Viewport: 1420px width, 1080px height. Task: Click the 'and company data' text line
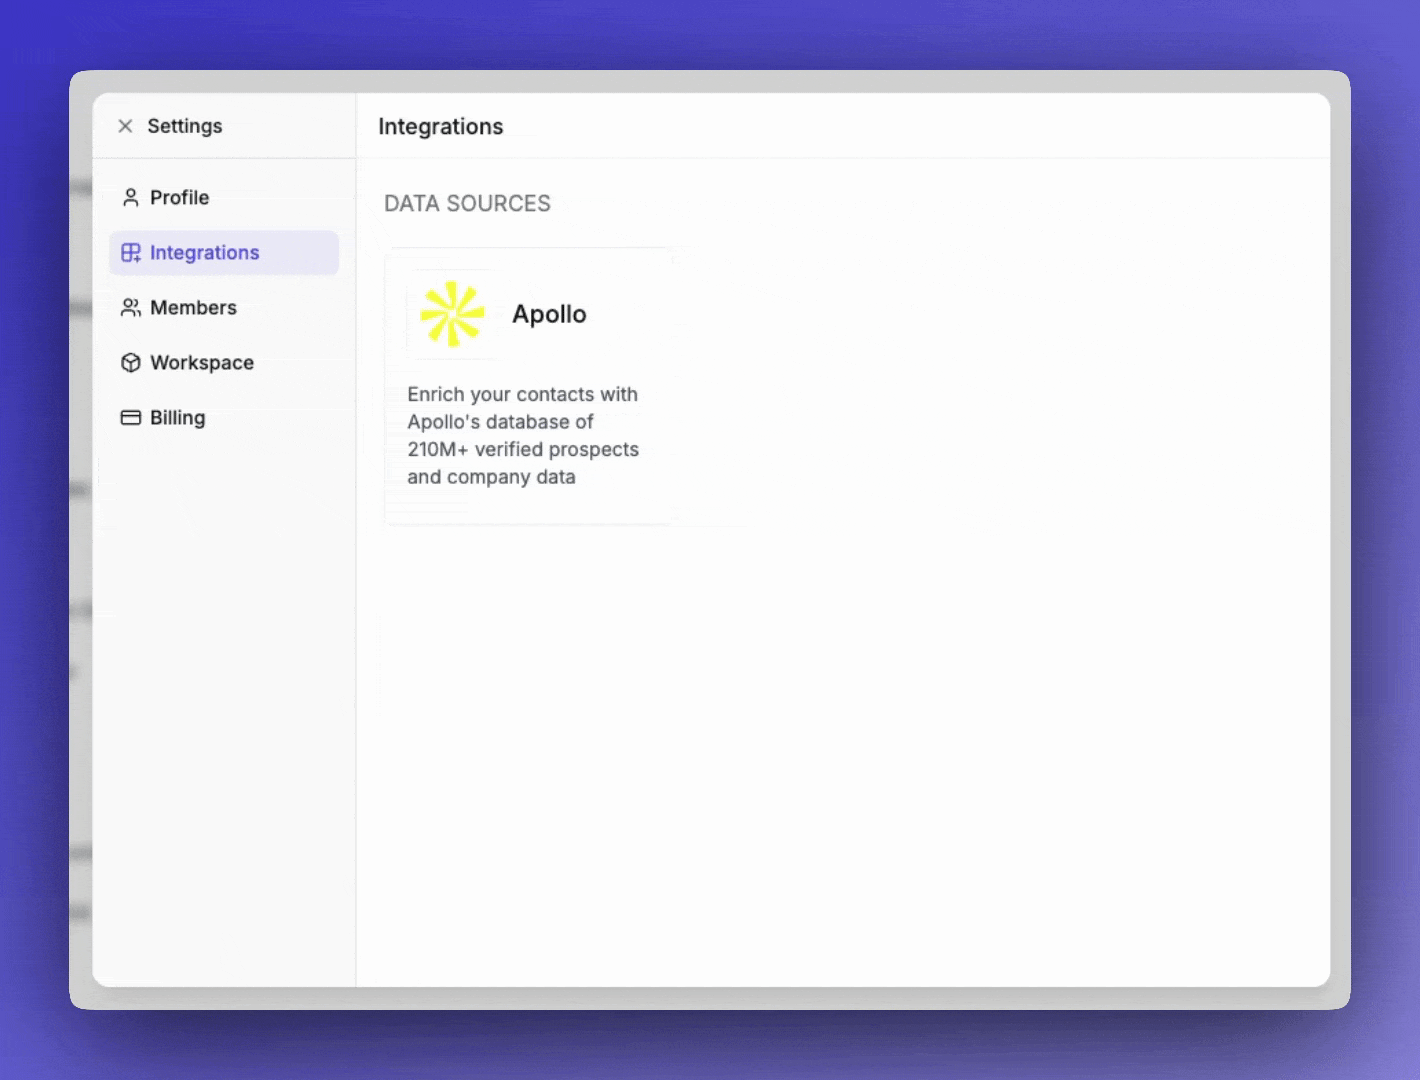491,477
